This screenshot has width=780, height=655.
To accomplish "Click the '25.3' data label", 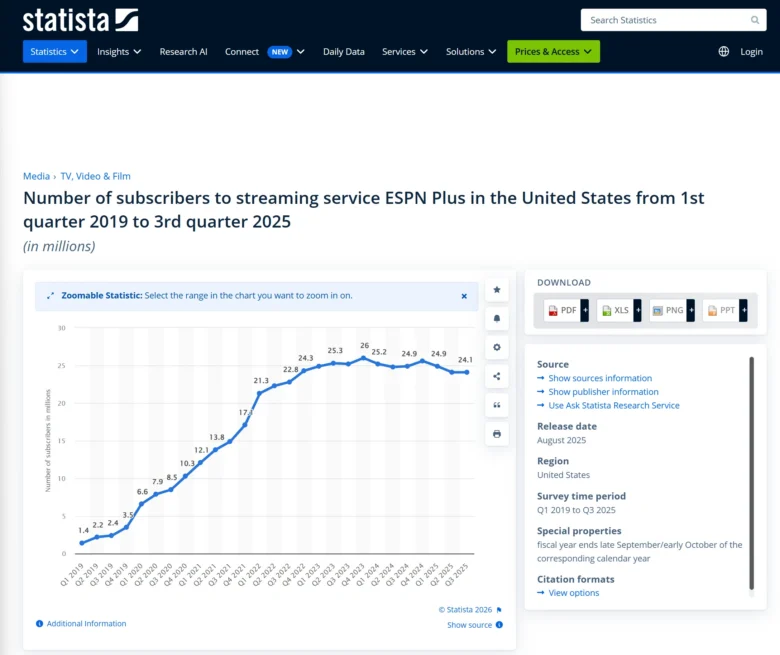I will coord(335,351).
